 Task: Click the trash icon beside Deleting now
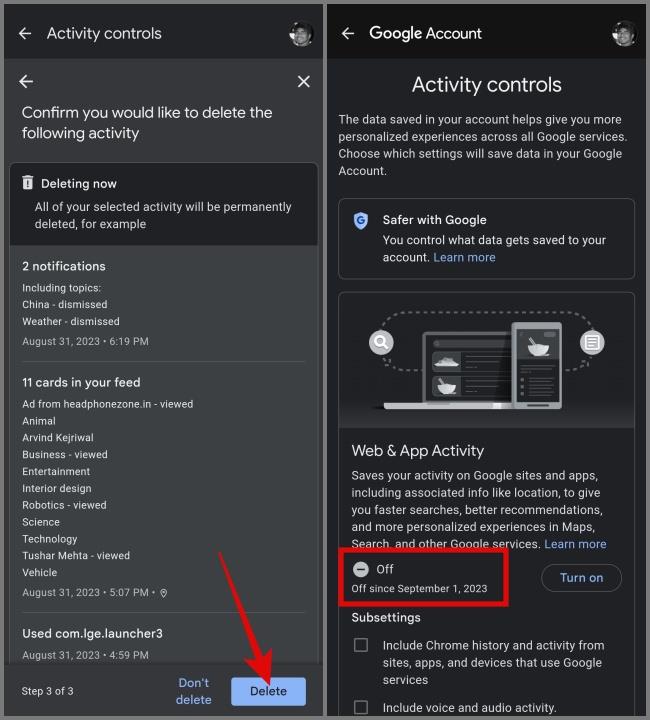28,183
